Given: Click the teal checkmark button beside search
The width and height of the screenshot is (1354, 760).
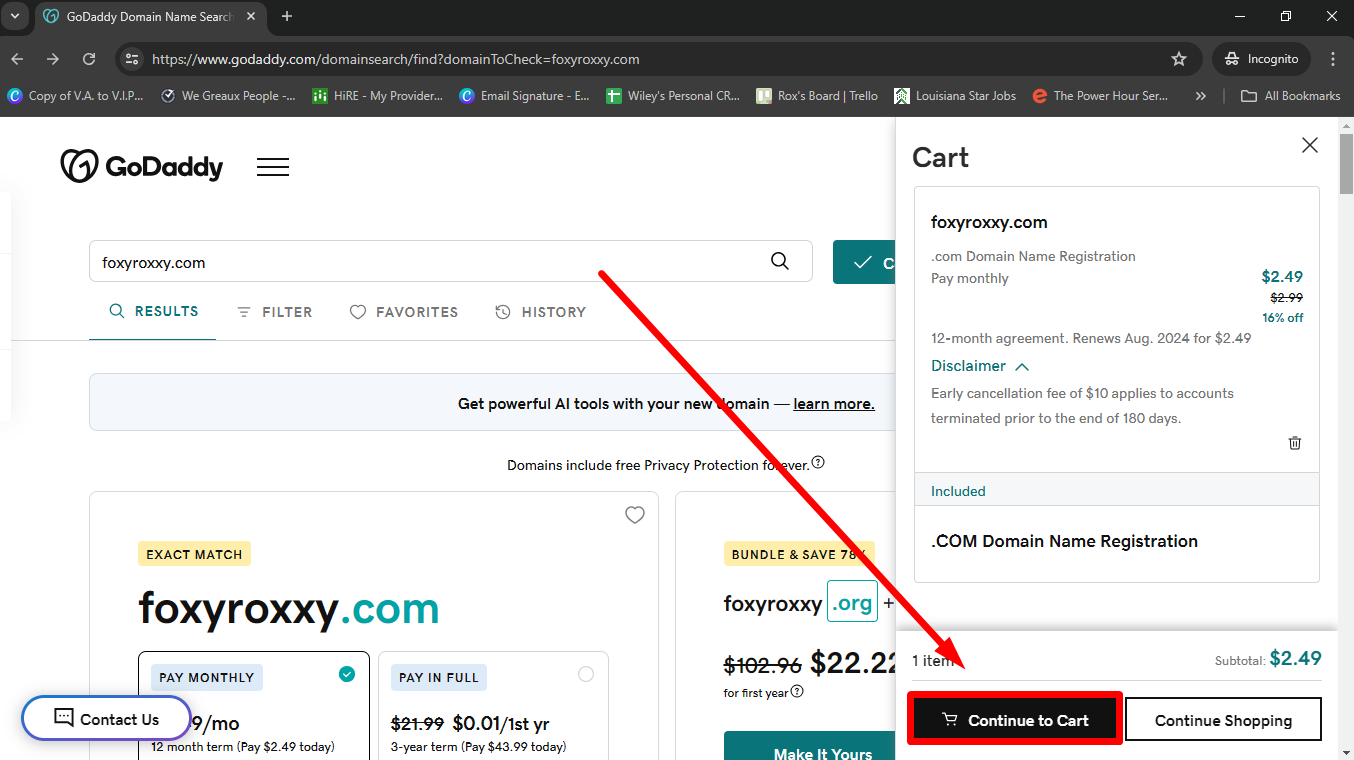Looking at the screenshot, I should (x=864, y=262).
